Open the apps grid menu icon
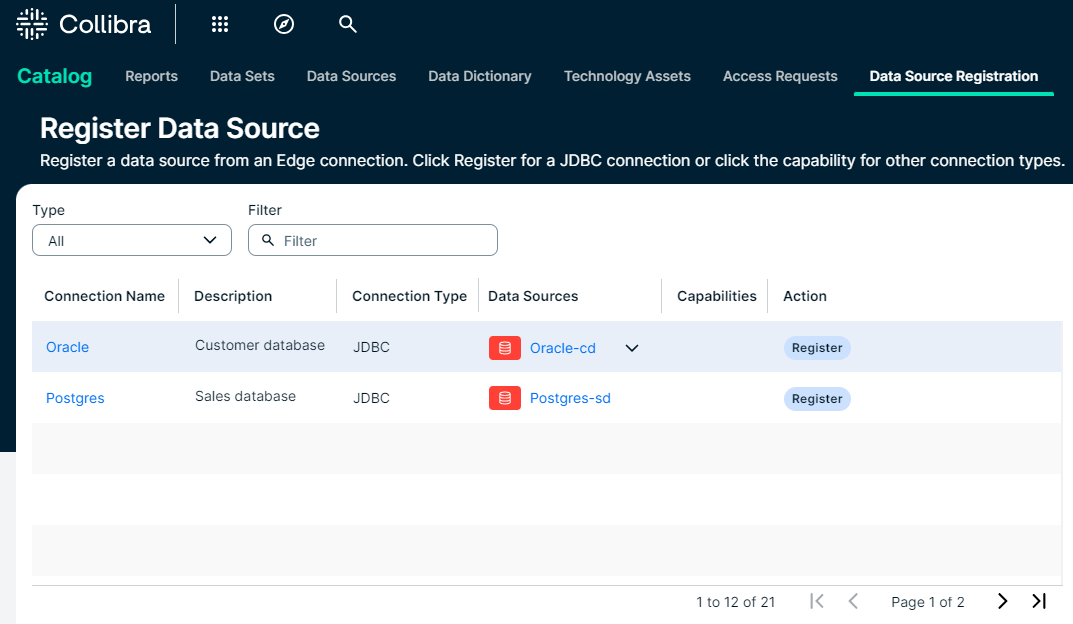This screenshot has height=624, width=1073. [220, 25]
